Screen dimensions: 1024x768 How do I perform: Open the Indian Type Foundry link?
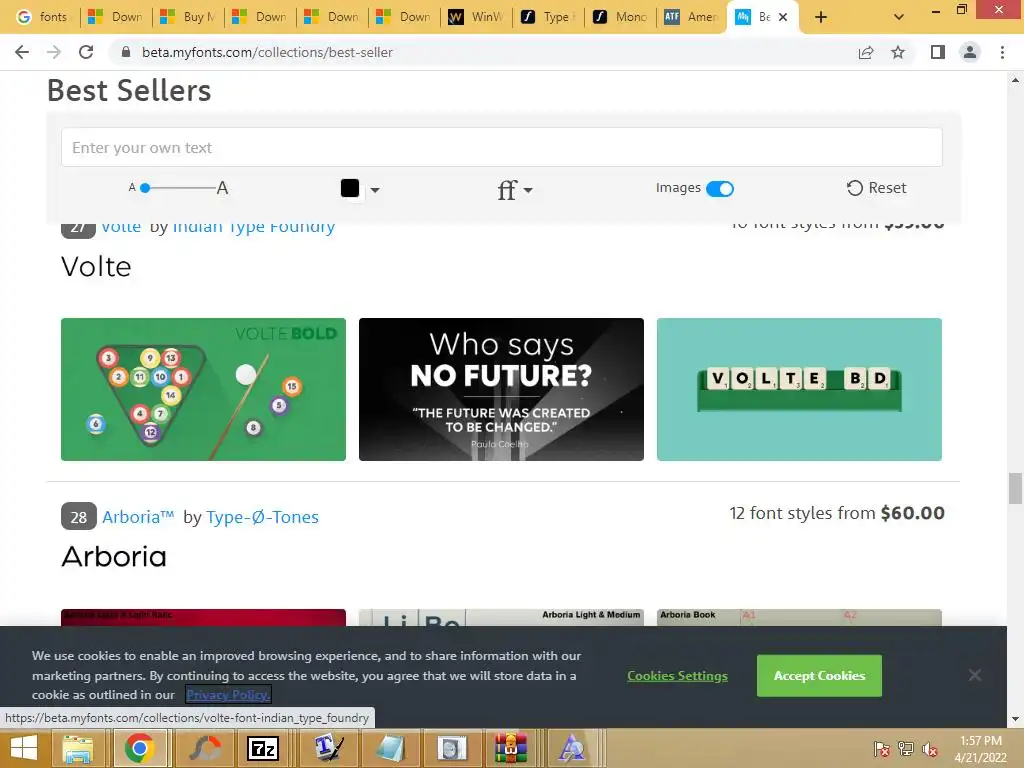(253, 227)
